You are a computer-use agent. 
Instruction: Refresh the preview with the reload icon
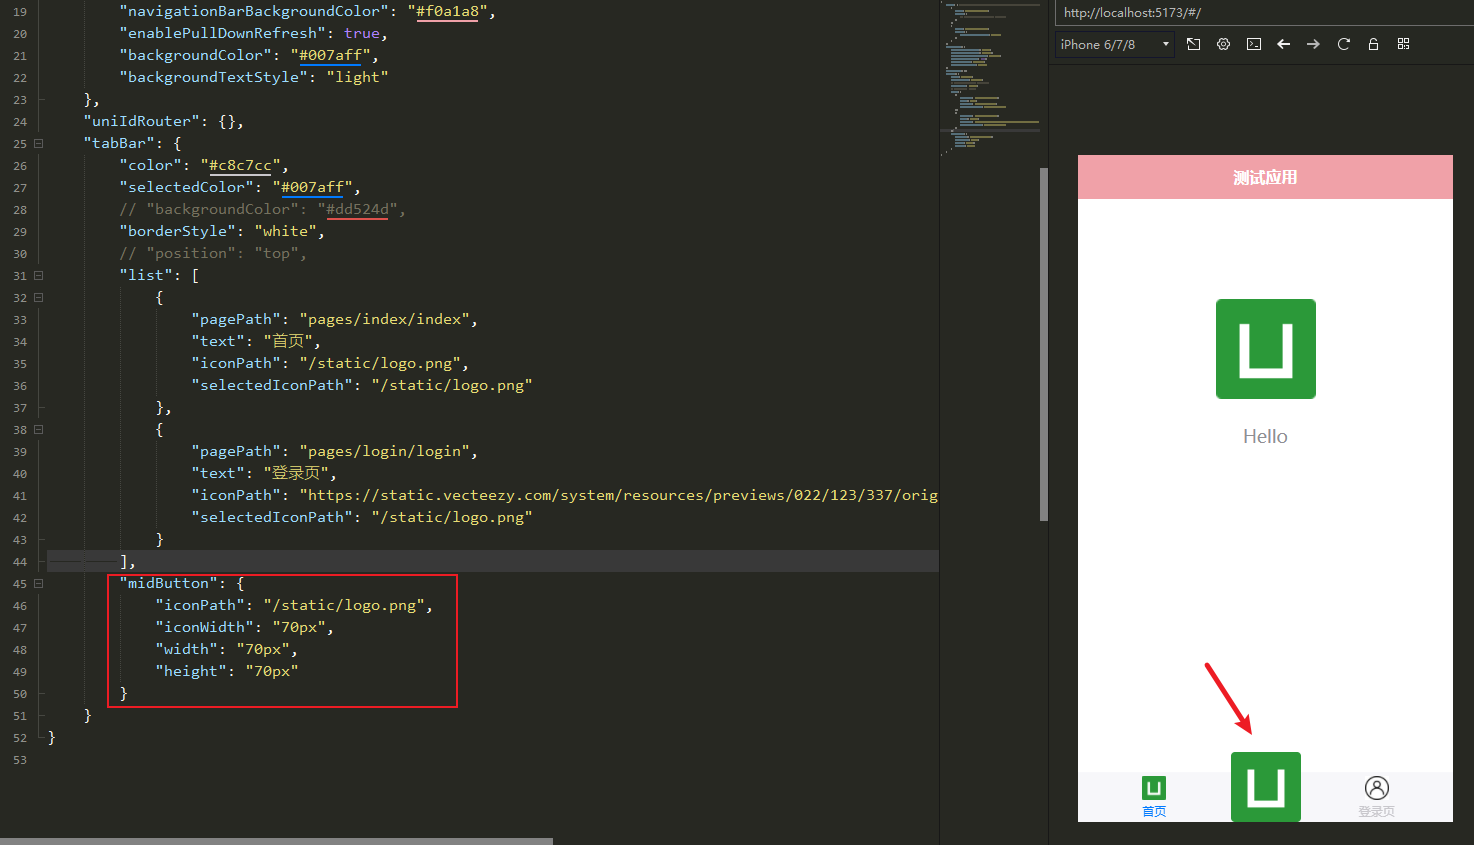click(1344, 44)
